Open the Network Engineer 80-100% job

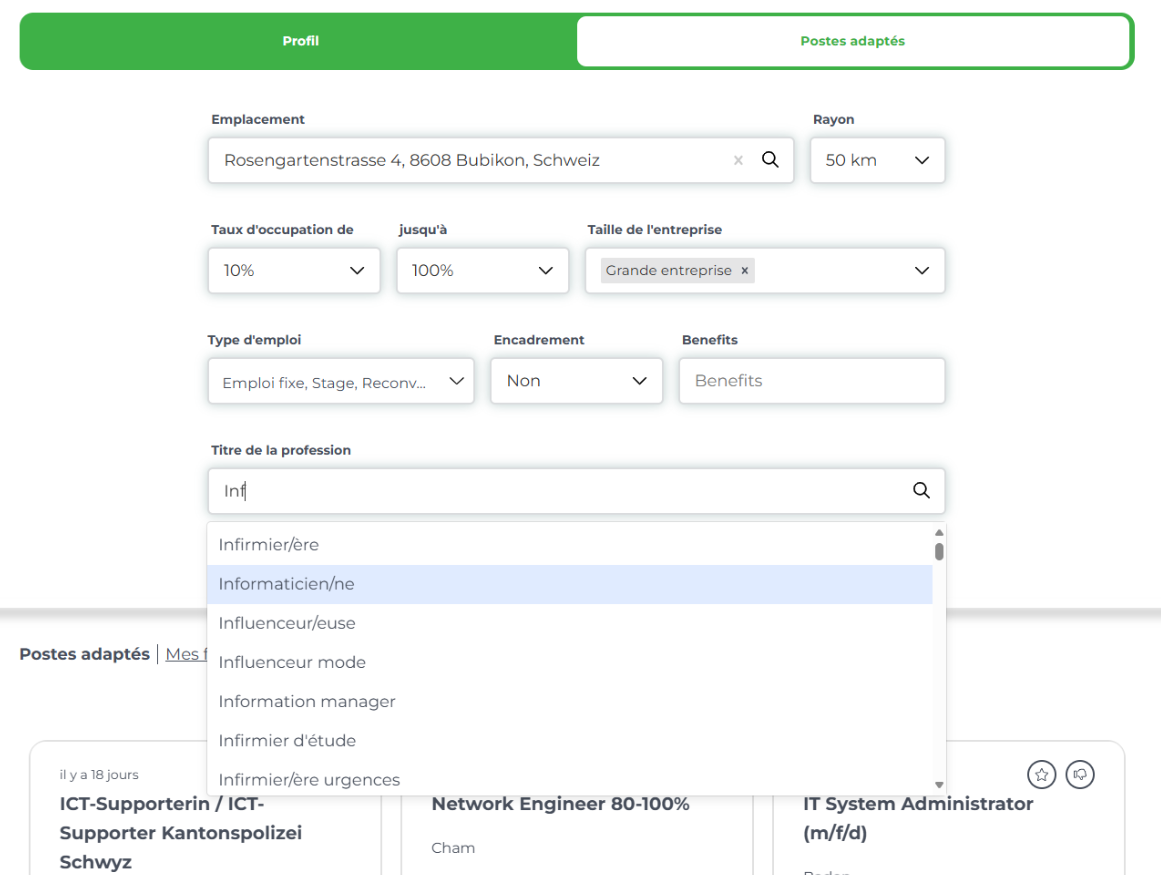coord(560,804)
